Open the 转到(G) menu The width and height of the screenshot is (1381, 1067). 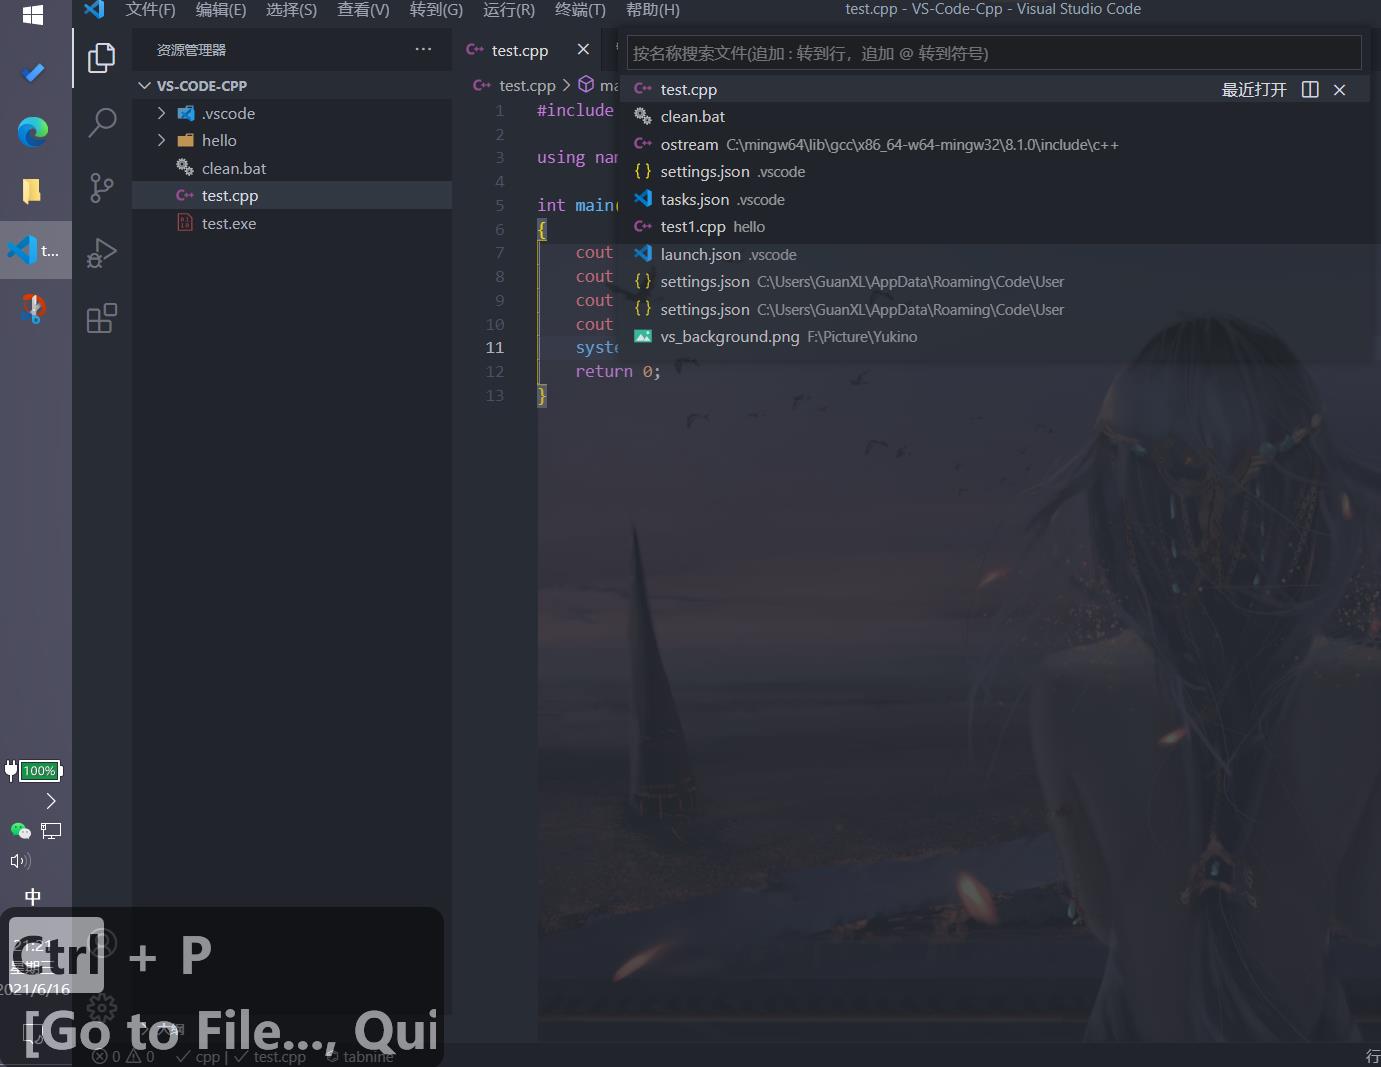(436, 10)
